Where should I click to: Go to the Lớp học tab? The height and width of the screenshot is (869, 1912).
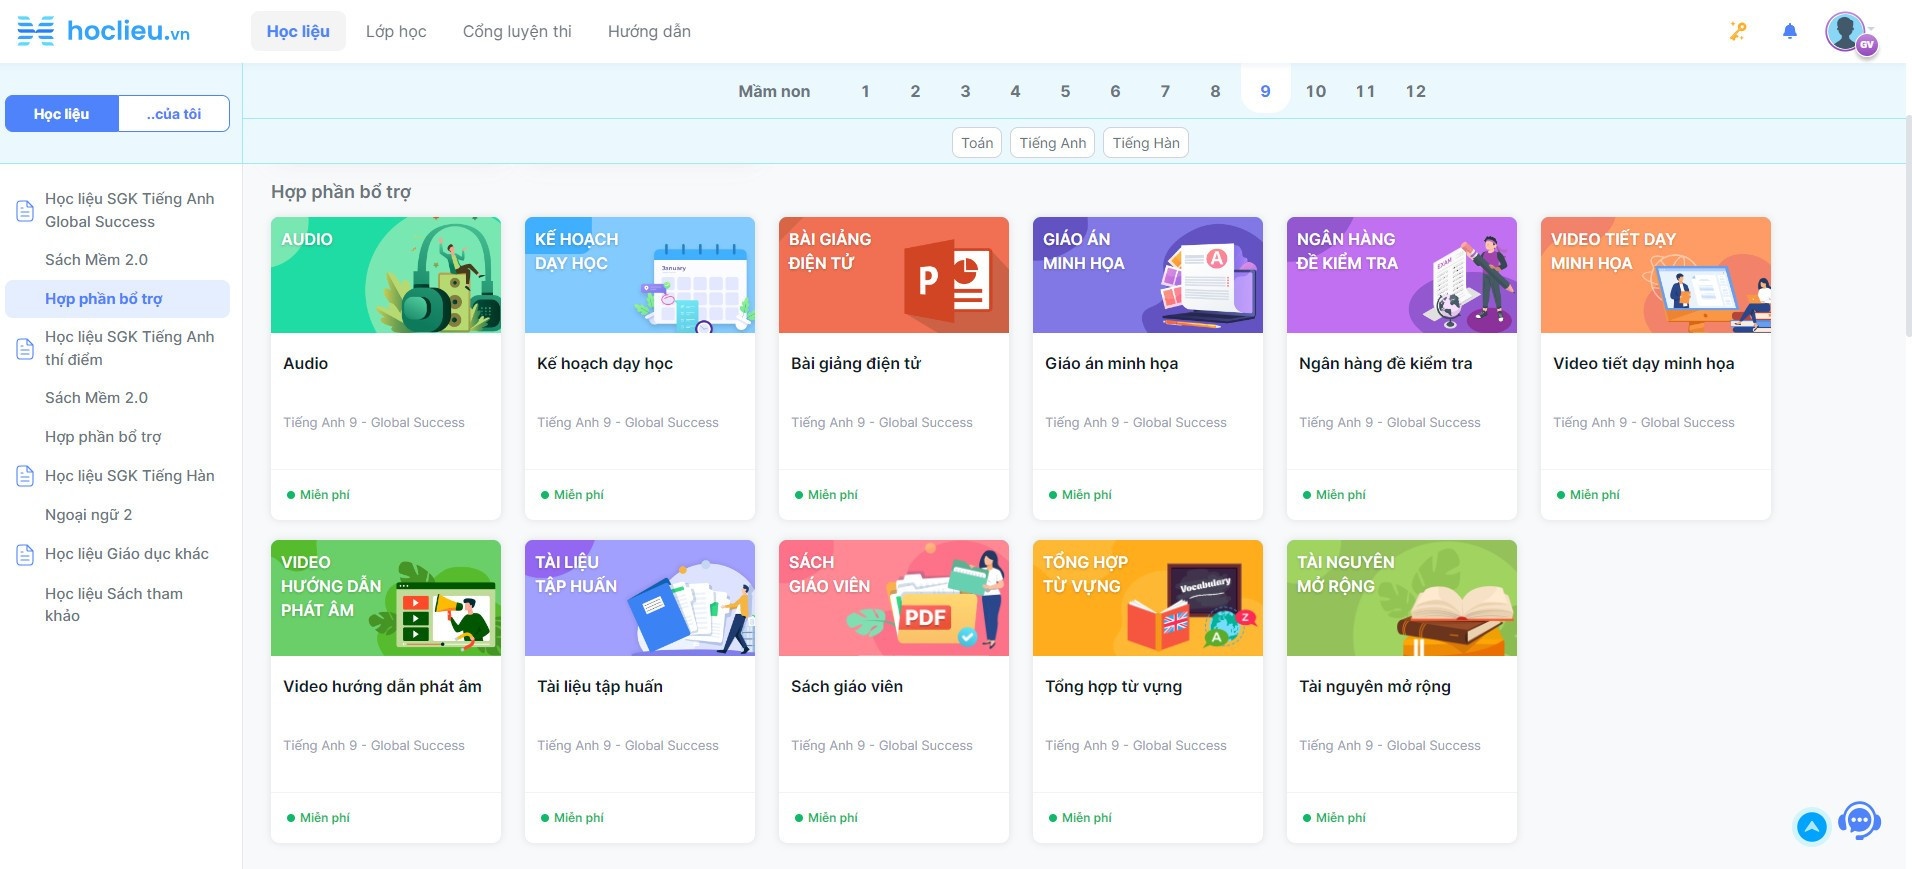point(396,31)
